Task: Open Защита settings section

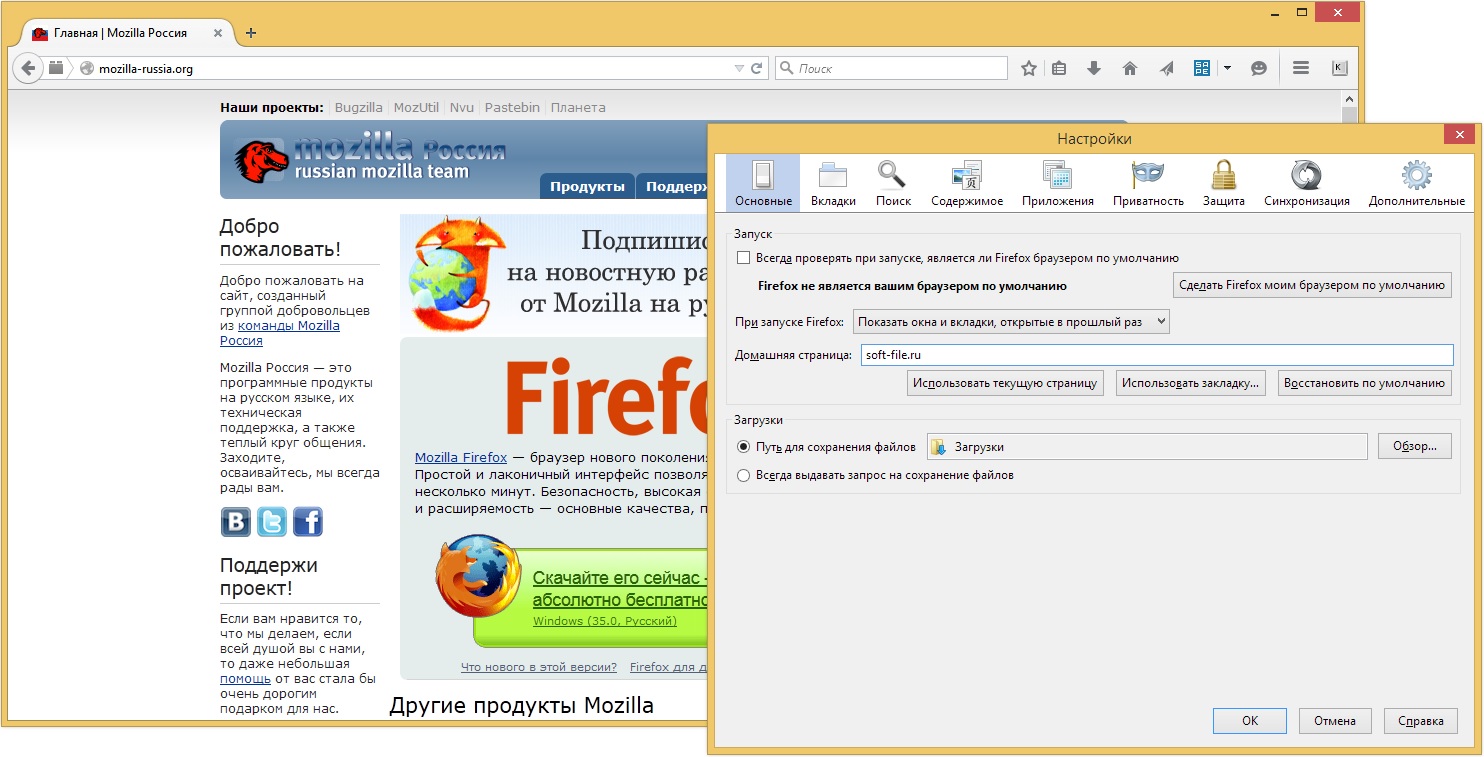Action: (1224, 183)
